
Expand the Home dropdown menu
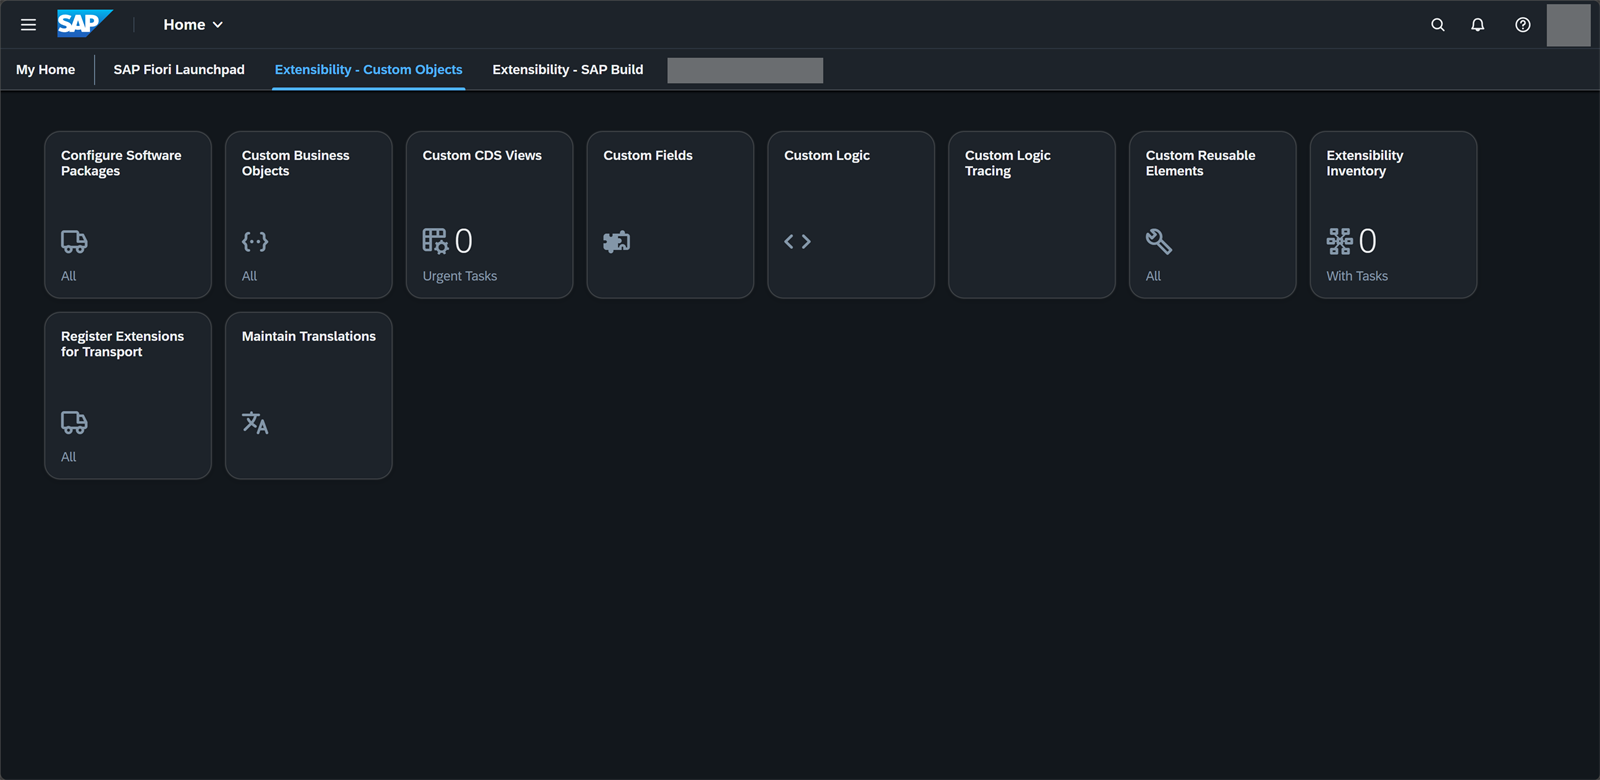pos(193,25)
